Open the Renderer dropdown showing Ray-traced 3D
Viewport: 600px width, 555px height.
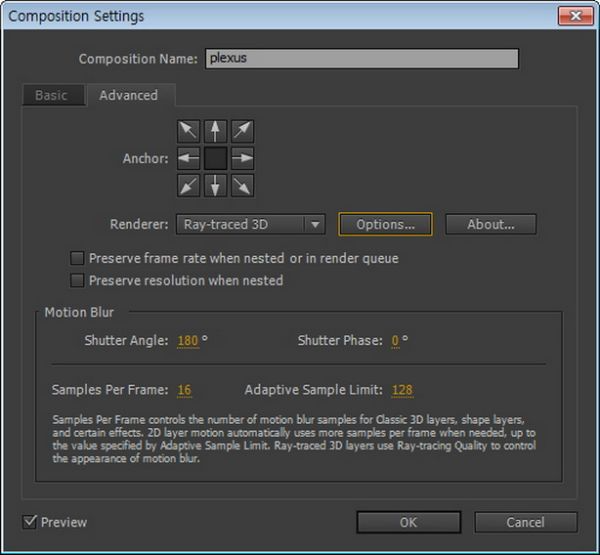click(x=251, y=224)
